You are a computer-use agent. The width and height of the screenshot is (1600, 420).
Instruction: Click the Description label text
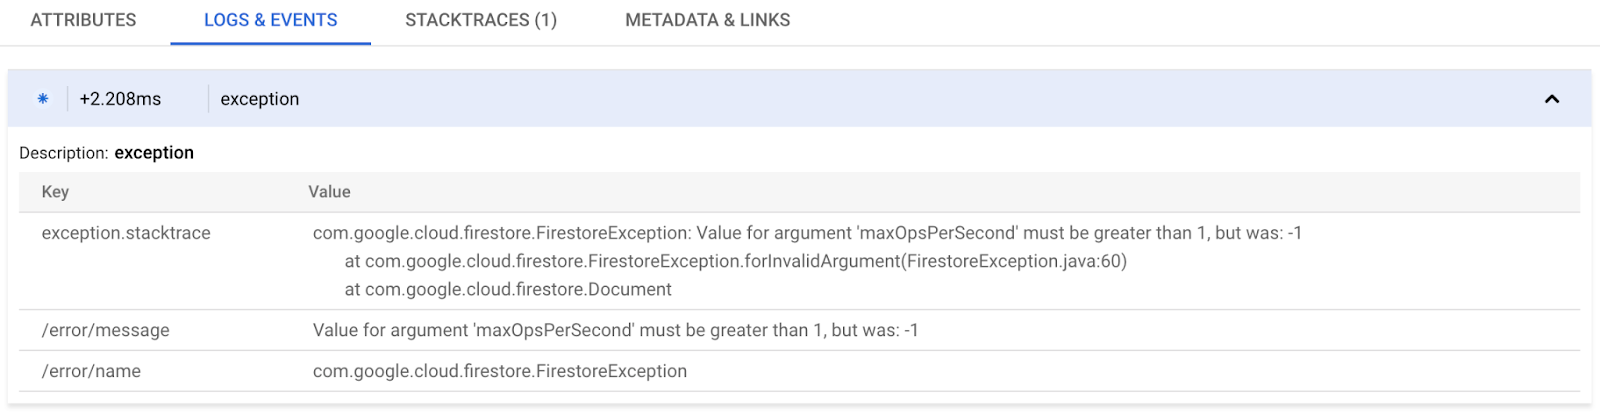pos(63,153)
